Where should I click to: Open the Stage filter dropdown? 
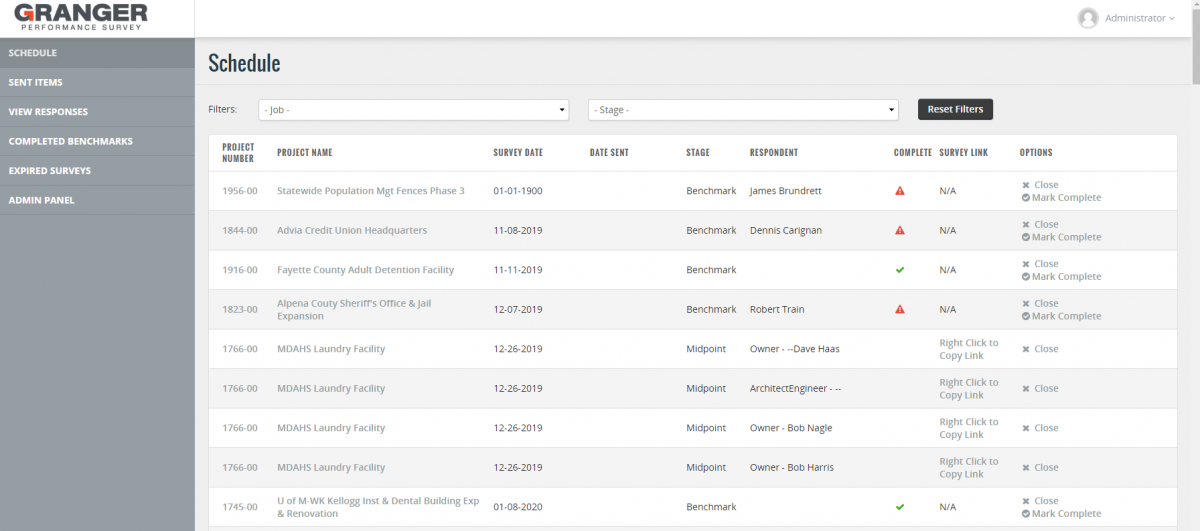pos(743,110)
